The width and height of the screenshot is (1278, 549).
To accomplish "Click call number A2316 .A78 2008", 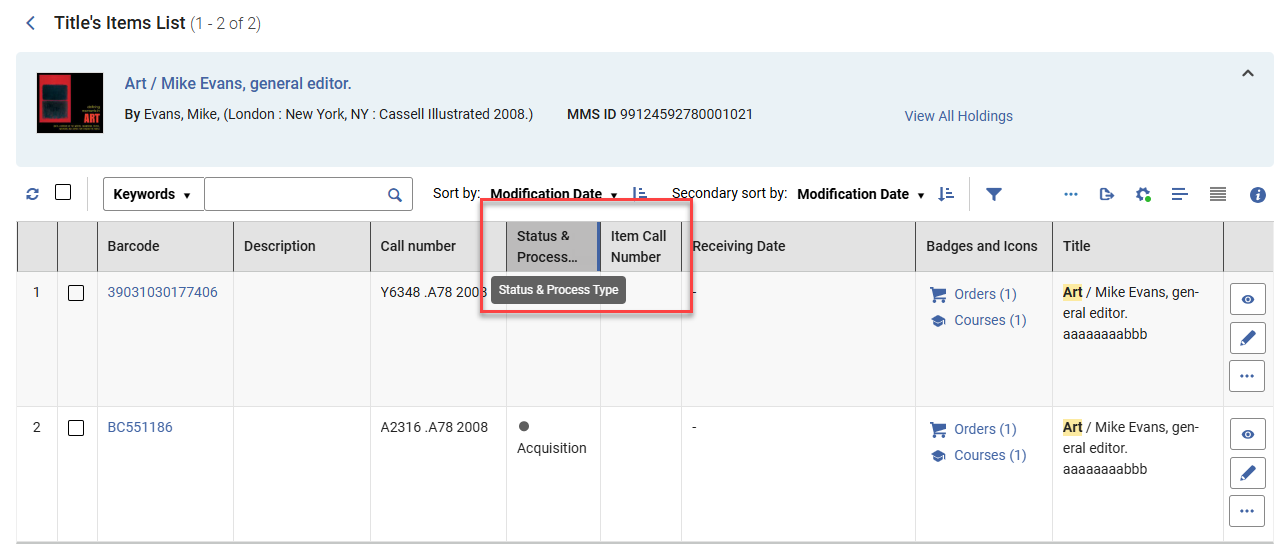I will (x=434, y=427).
